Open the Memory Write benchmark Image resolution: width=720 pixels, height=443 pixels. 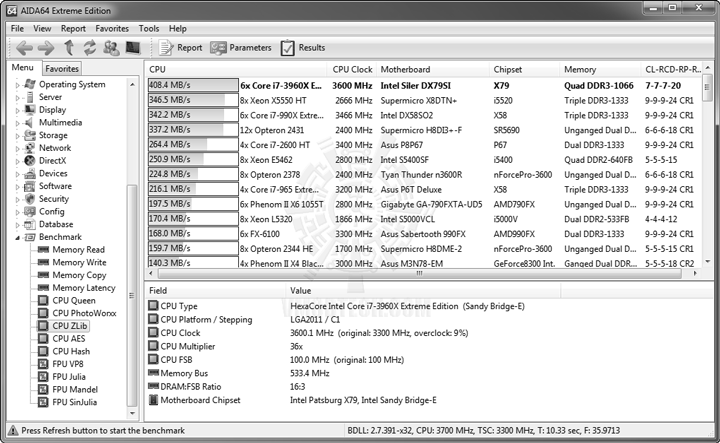point(79,263)
